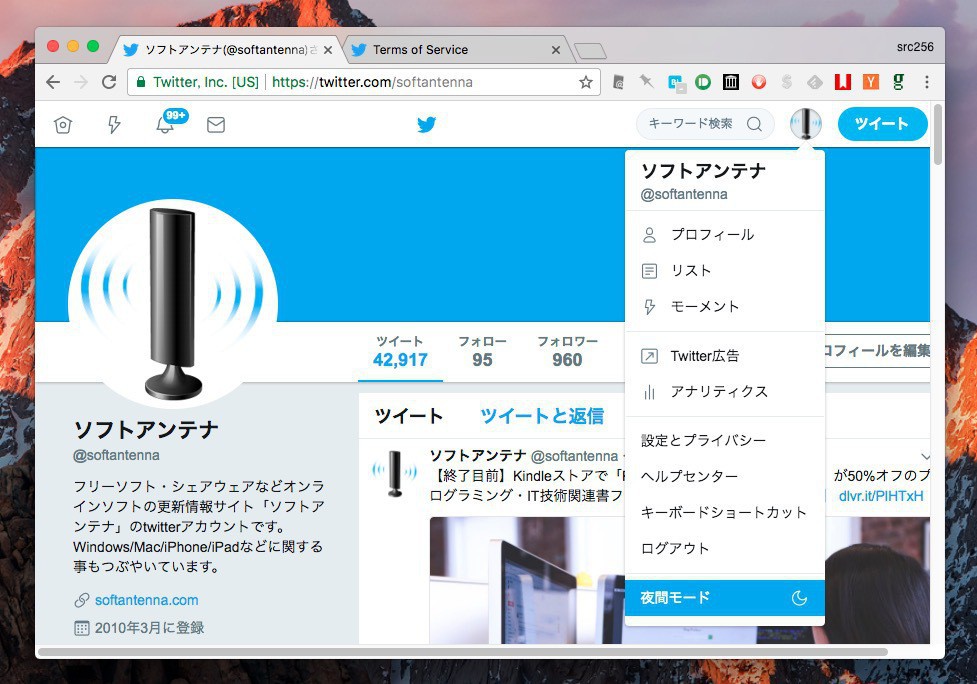
Task: Switch to the Terms of Service tab
Action: click(x=455, y=50)
